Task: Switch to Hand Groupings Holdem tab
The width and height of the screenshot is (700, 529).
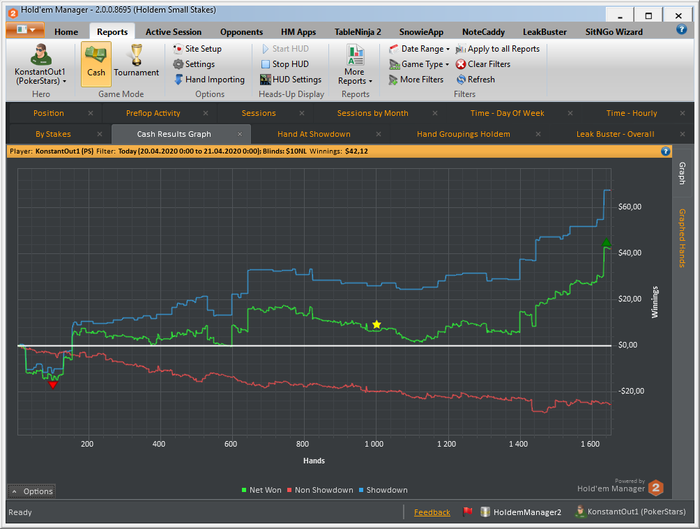Action: coord(463,134)
